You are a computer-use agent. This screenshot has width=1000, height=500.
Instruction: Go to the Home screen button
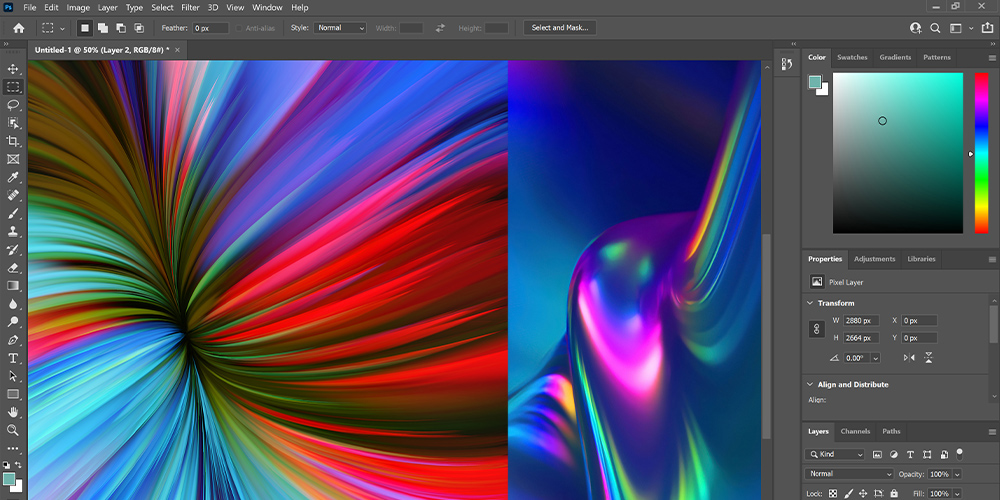[x=18, y=28]
